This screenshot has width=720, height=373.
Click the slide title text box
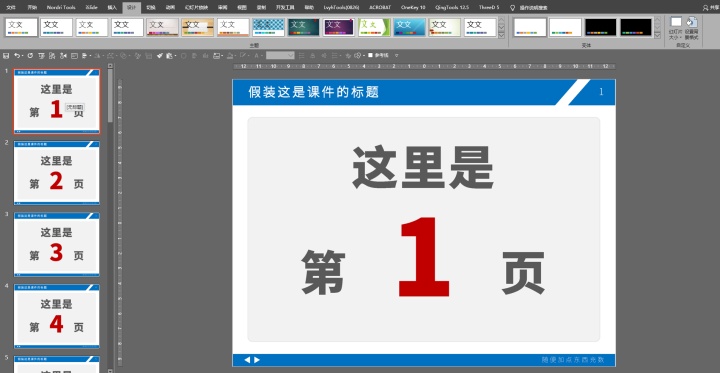[314, 92]
